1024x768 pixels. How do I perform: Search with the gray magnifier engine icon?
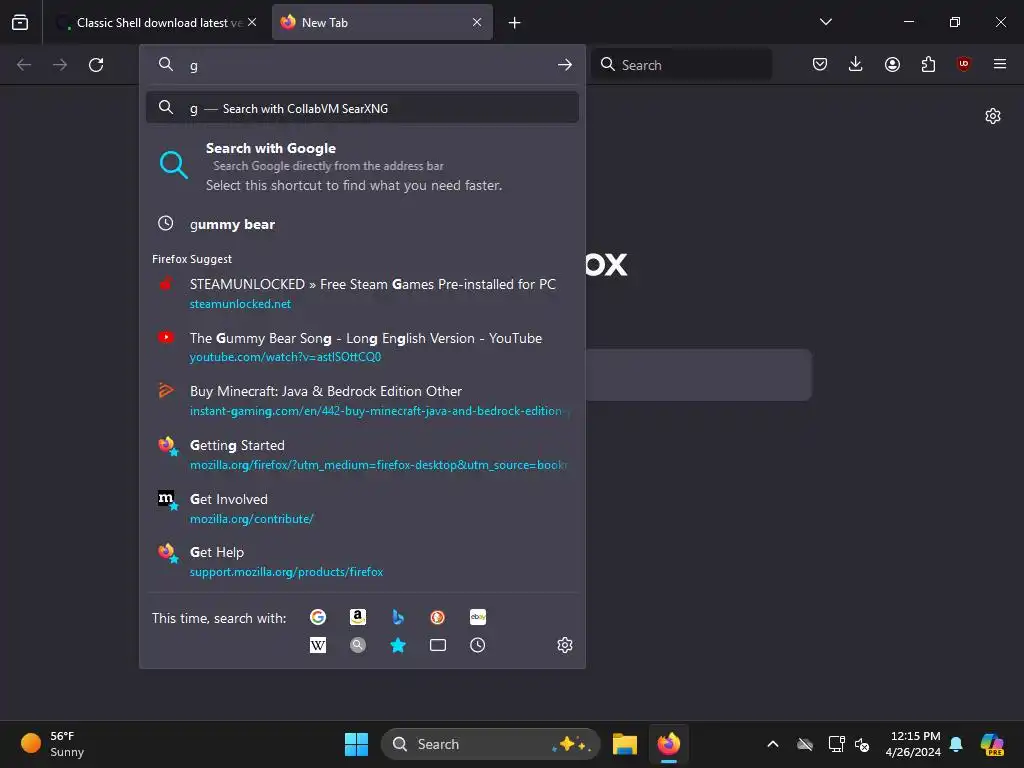point(358,645)
